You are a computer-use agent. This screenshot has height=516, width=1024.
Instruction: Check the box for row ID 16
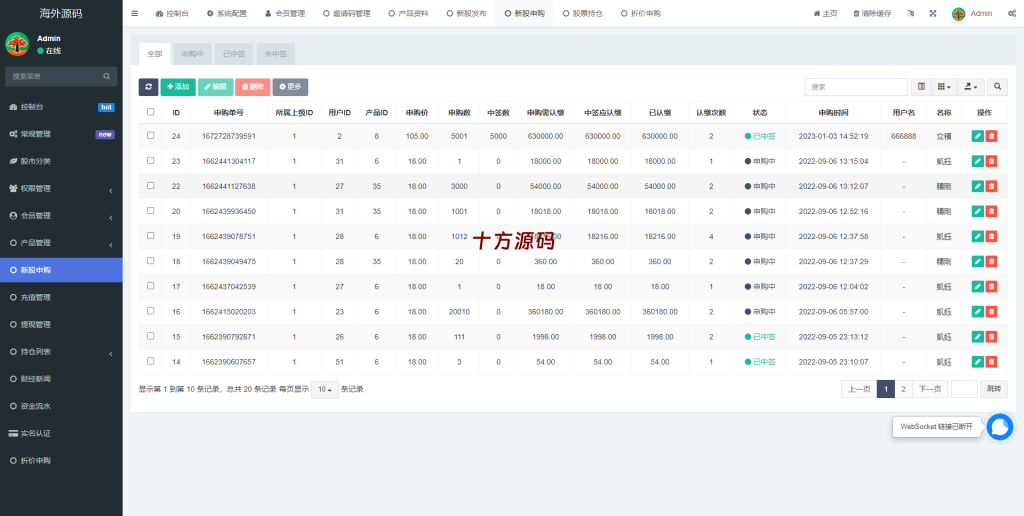click(151, 310)
